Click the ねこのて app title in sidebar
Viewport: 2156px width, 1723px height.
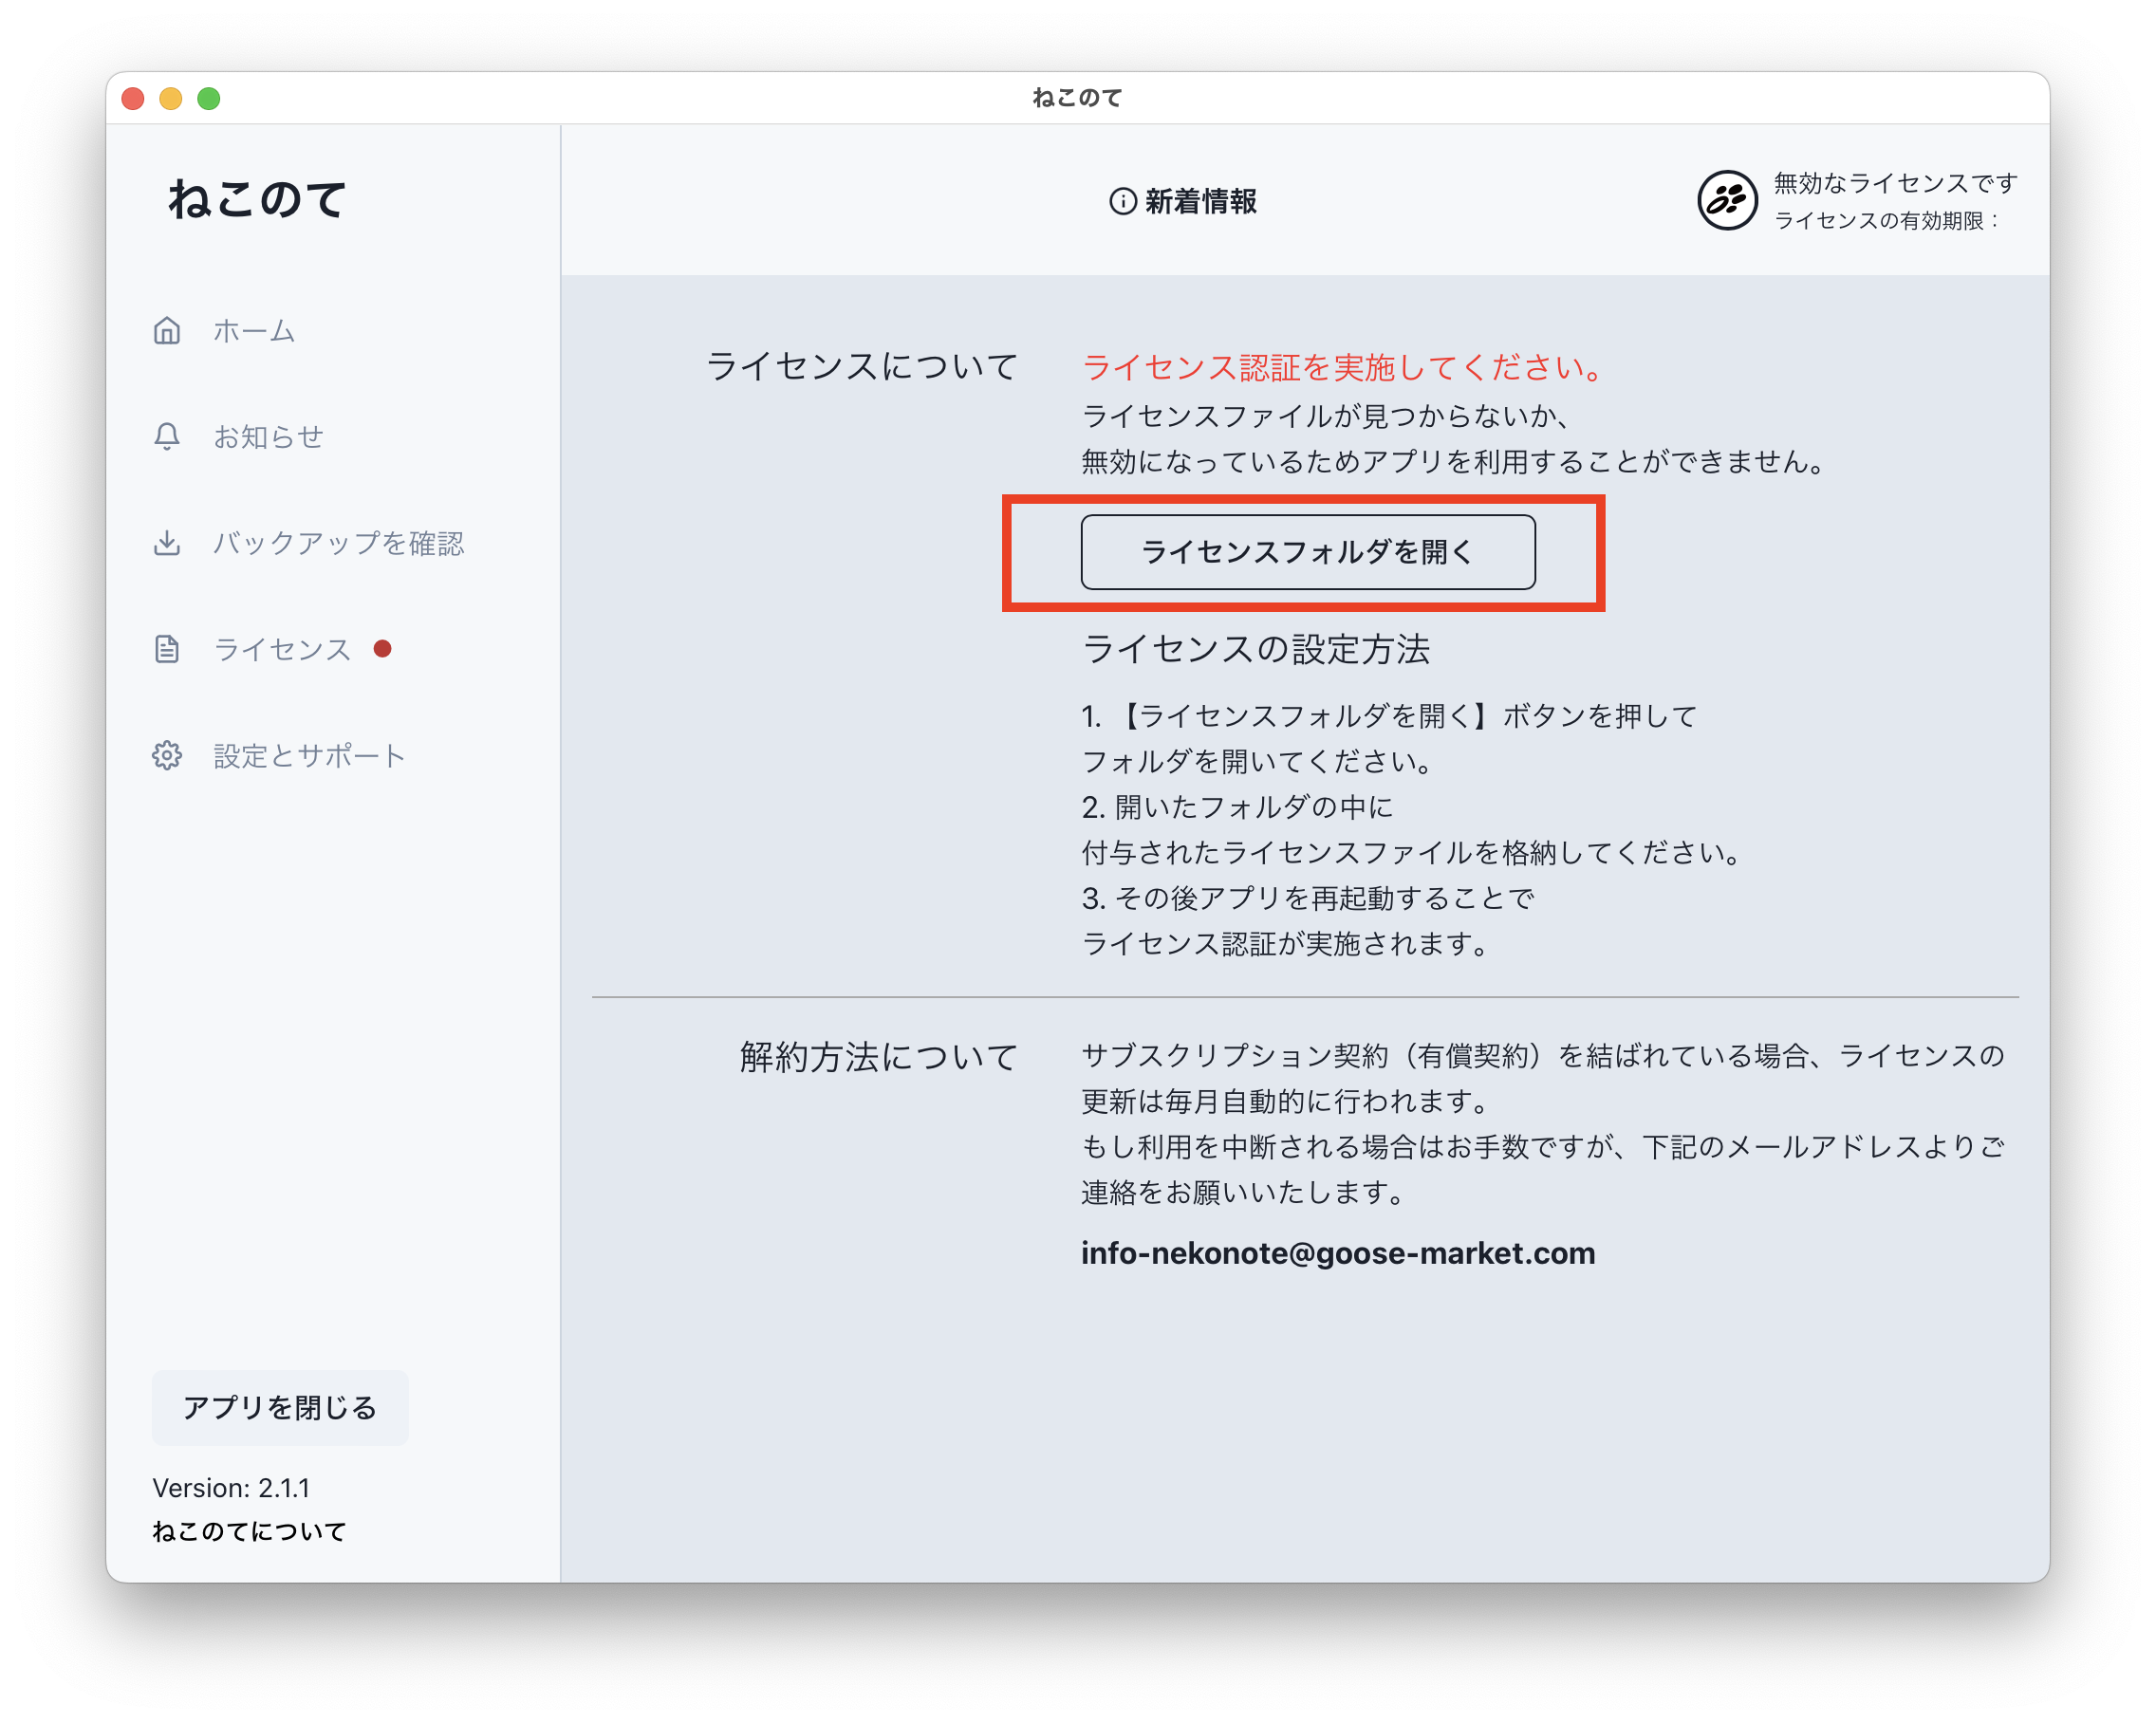click(x=257, y=198)
